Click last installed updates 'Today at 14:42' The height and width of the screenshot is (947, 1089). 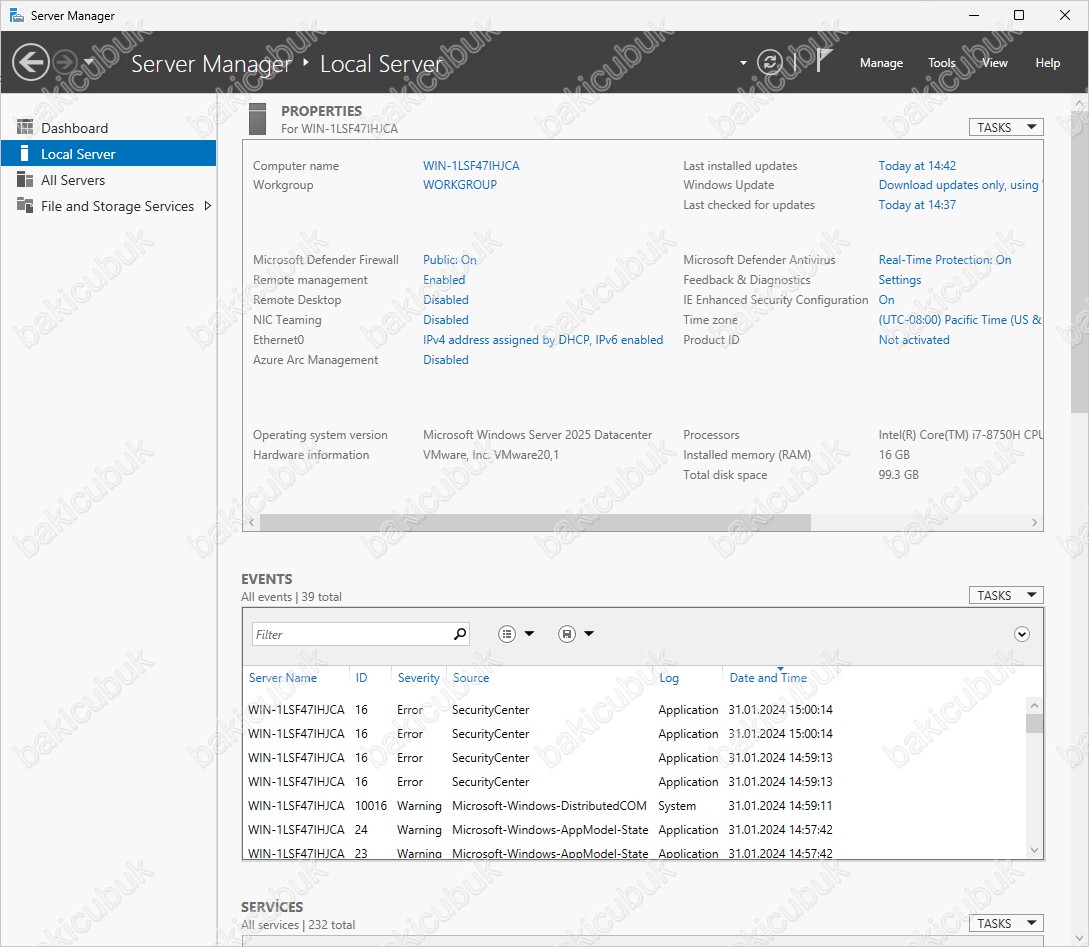click(917, 166)
